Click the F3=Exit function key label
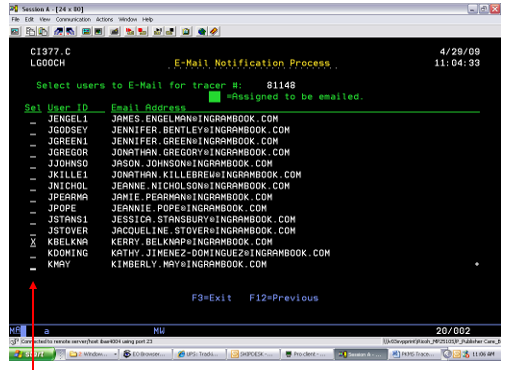The height and width of the screenshot is (370, 511). (212, 298)
